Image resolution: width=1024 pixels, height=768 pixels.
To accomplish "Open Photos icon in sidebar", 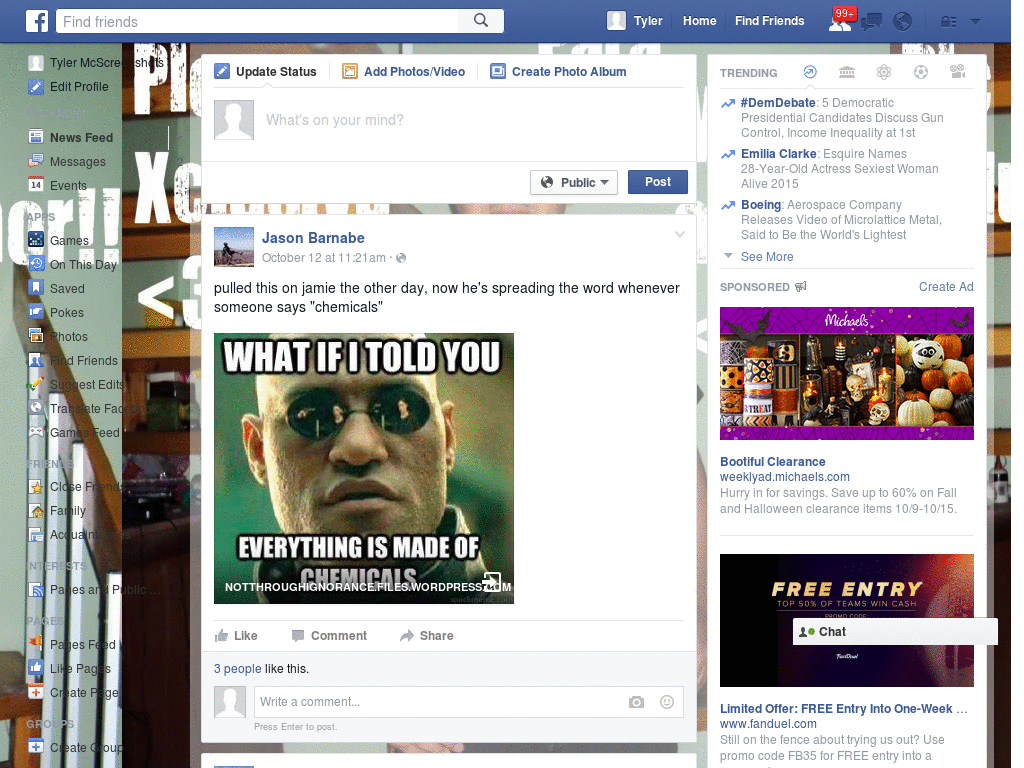I will coord(36,336).
